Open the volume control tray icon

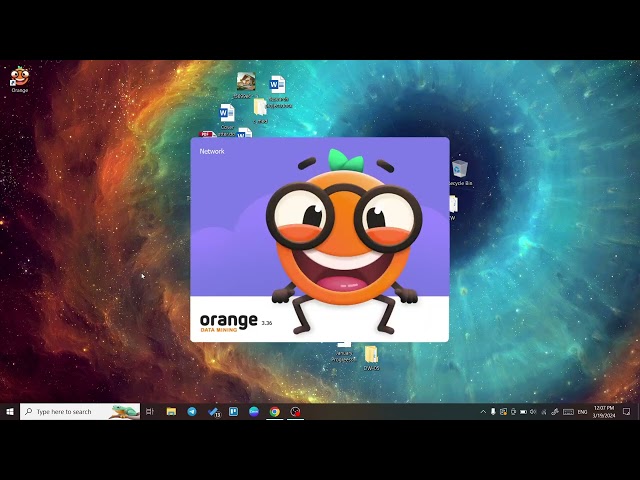coord(533,412)
